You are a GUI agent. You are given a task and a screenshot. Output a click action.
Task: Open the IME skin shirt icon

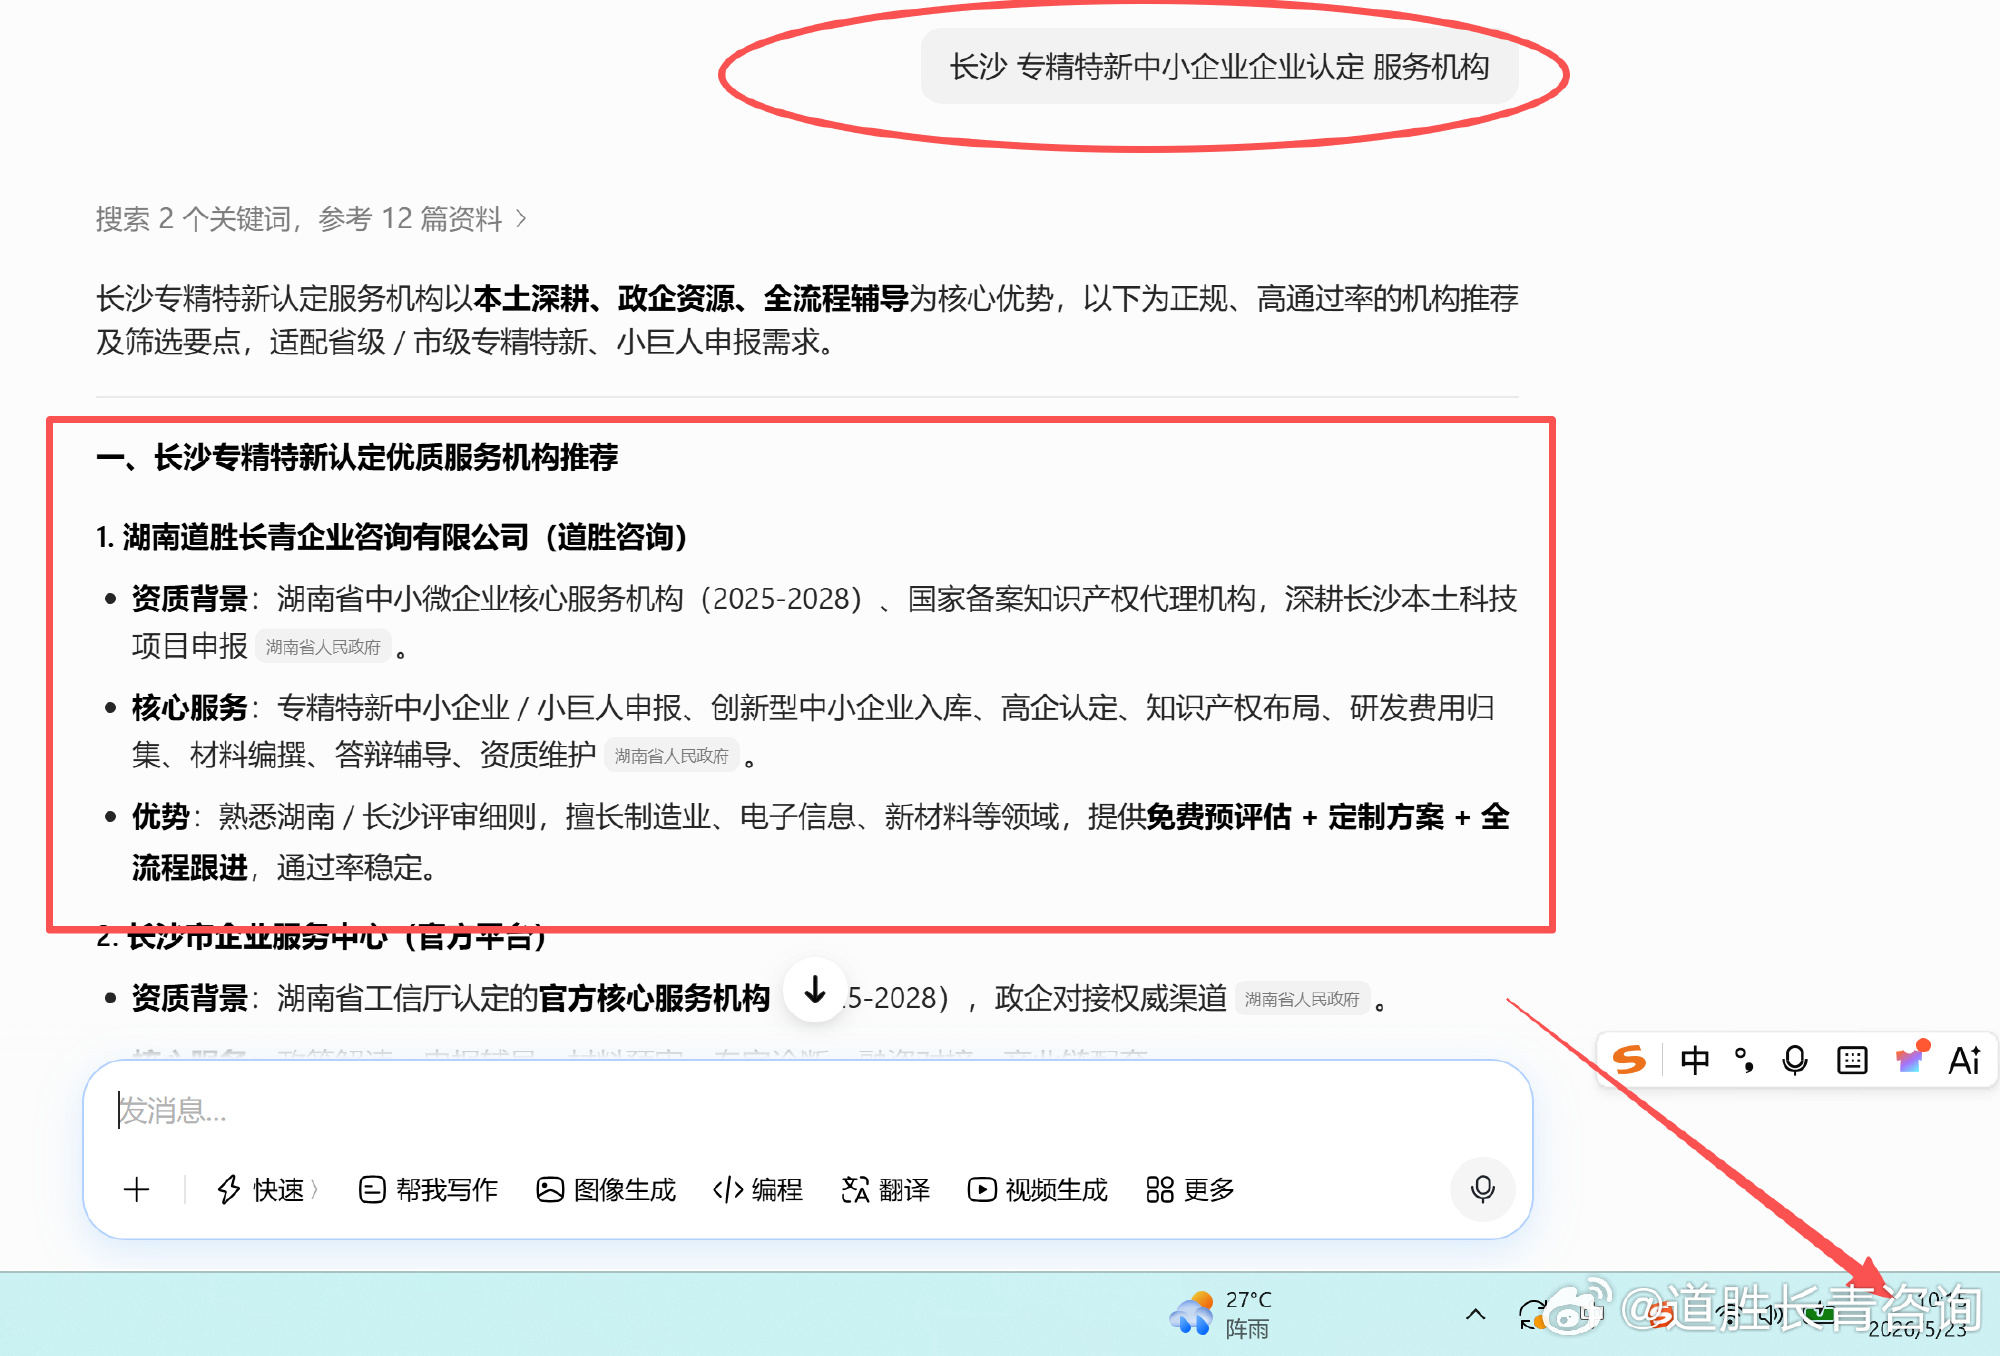[1910, 1058]
